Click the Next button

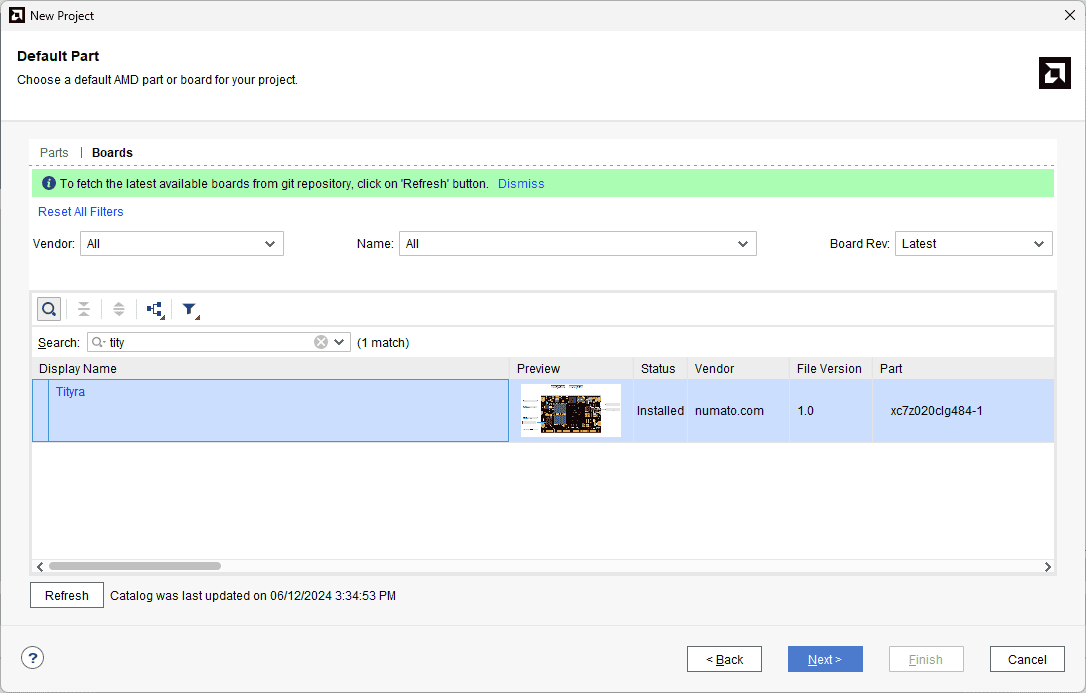point(825,659)
